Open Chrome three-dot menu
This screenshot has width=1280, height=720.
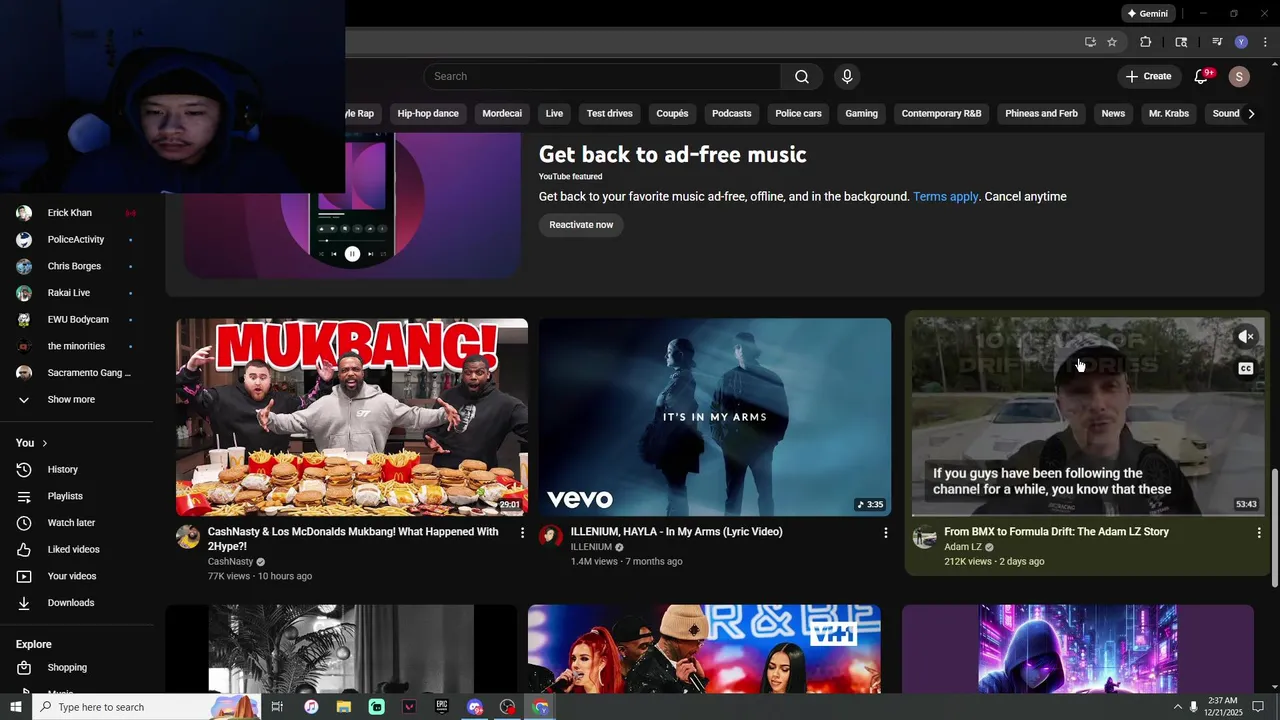[1265, 42]
